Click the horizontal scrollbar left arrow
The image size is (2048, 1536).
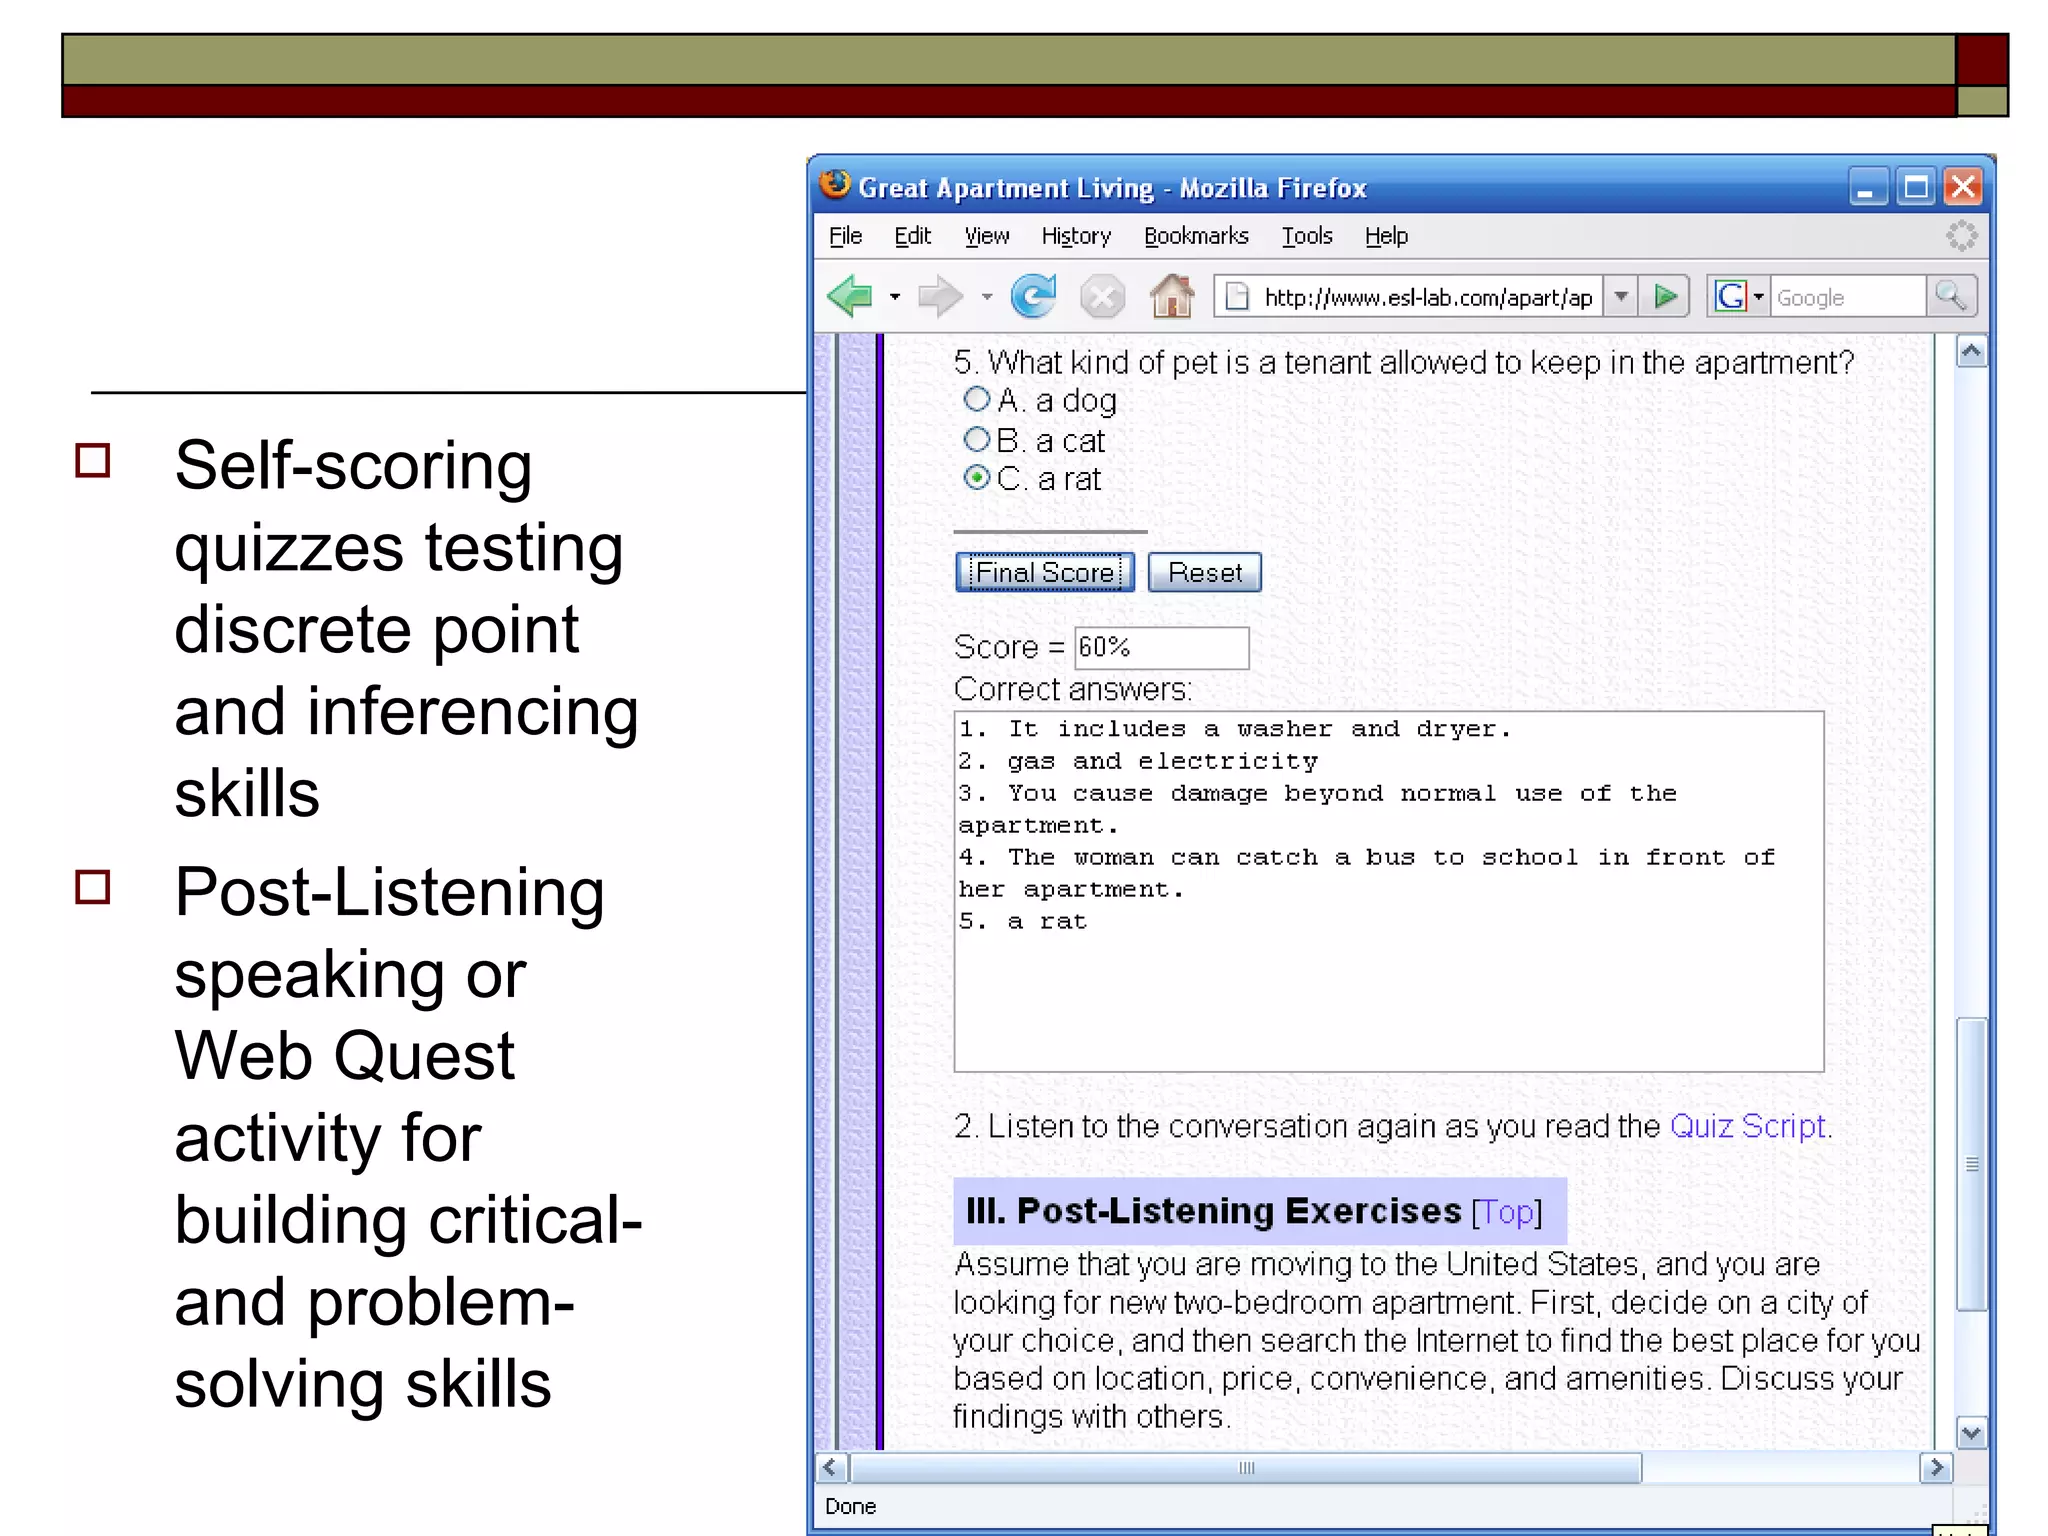tap(832, 1468)
